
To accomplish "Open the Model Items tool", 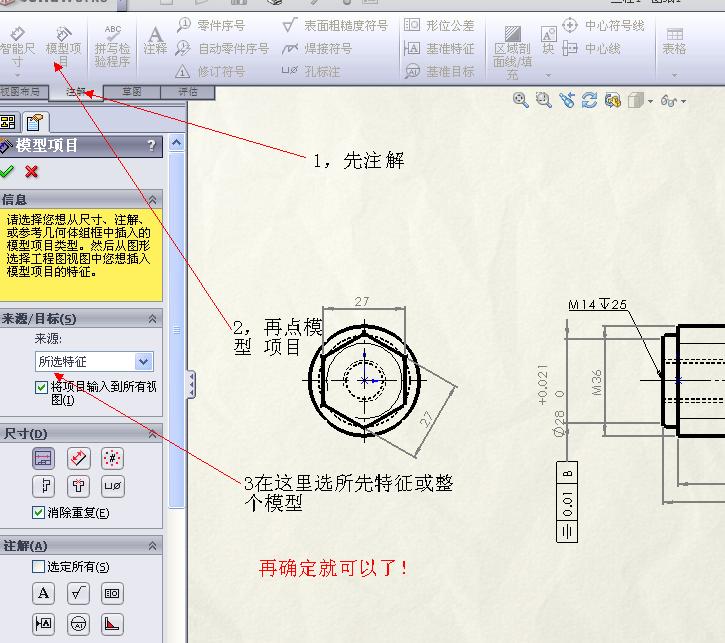I will [x=63, y=47].
